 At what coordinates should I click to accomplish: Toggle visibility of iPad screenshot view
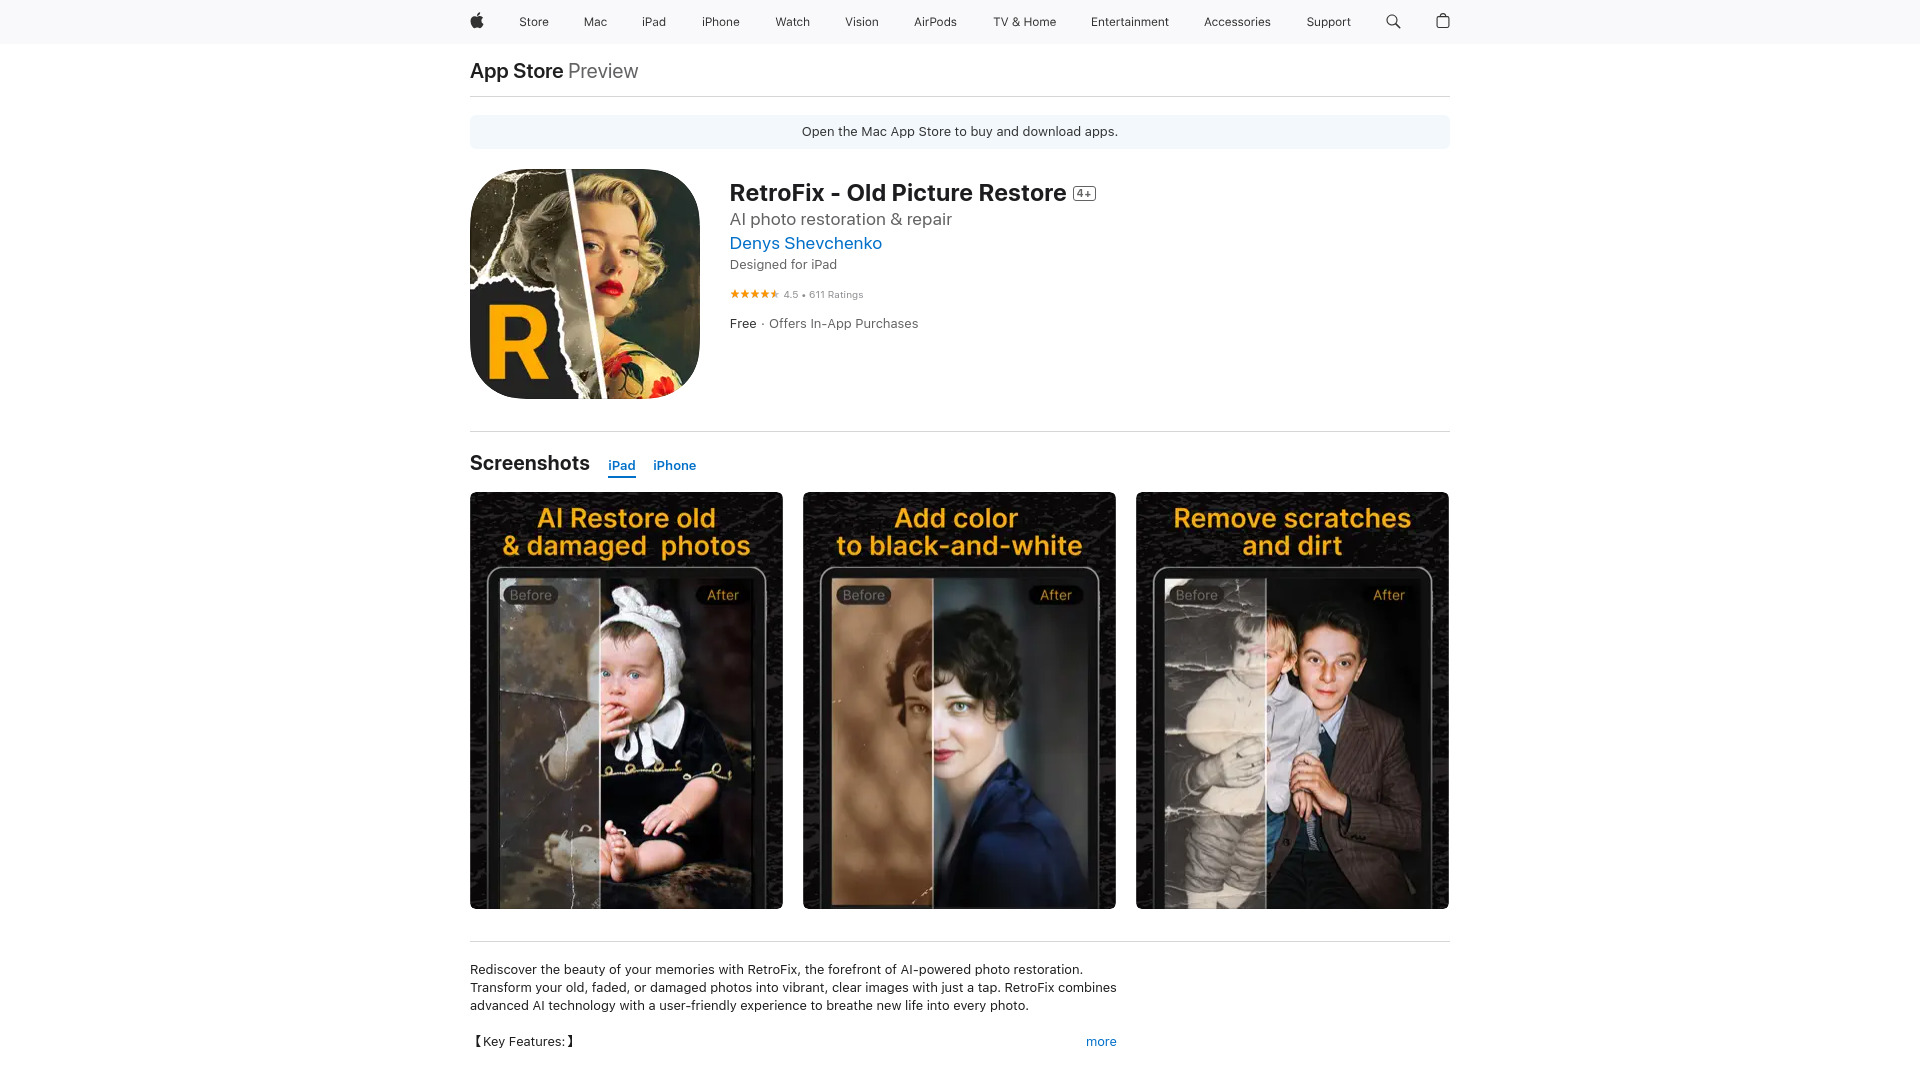[621, 465]
